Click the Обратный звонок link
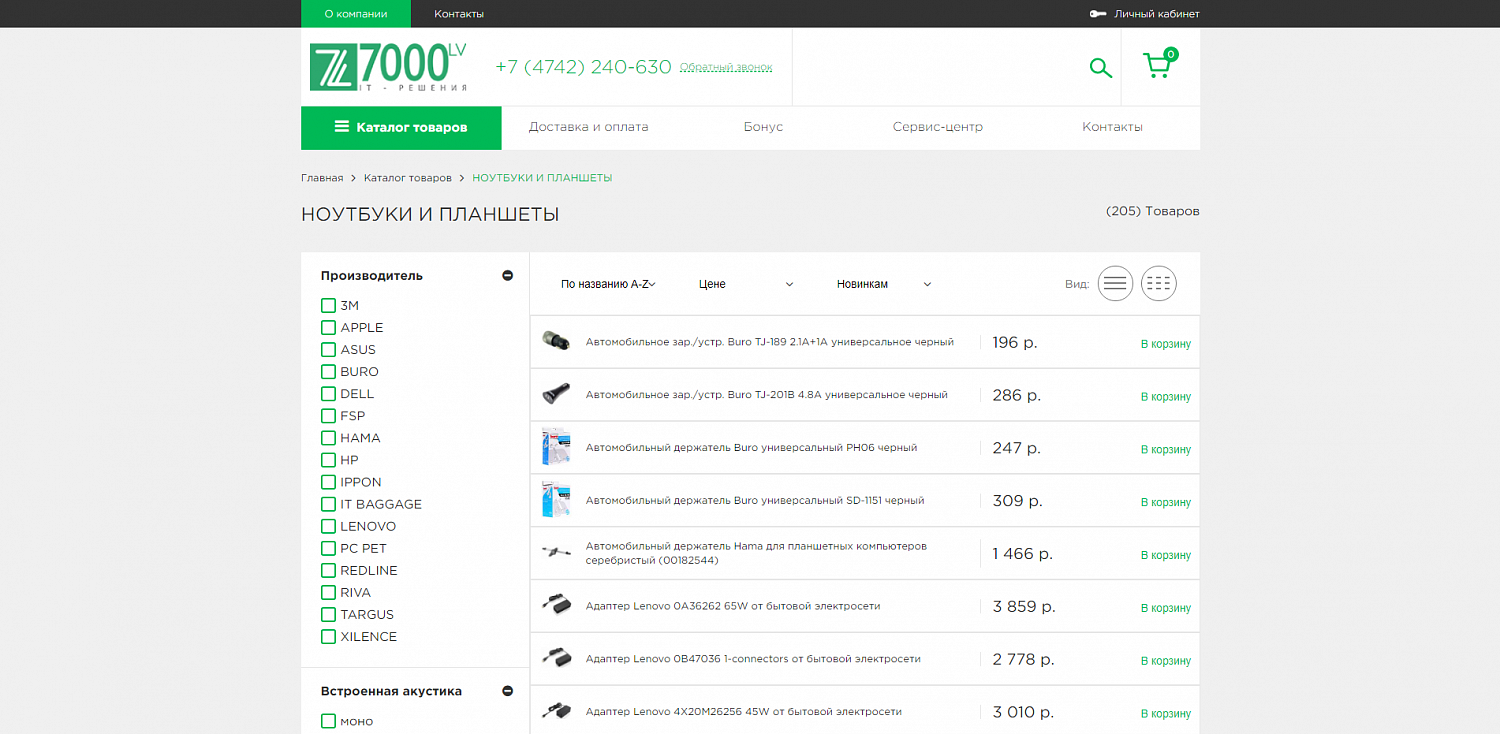 726,67
